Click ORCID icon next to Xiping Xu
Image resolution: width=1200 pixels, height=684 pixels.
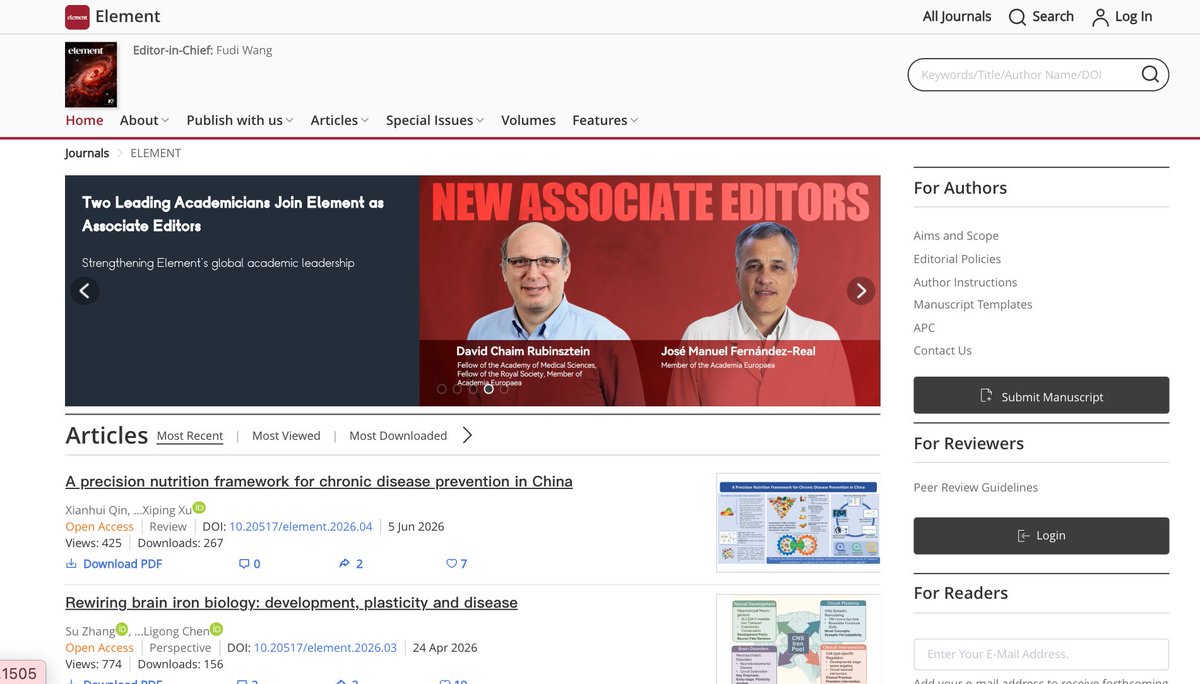(199, 507)
